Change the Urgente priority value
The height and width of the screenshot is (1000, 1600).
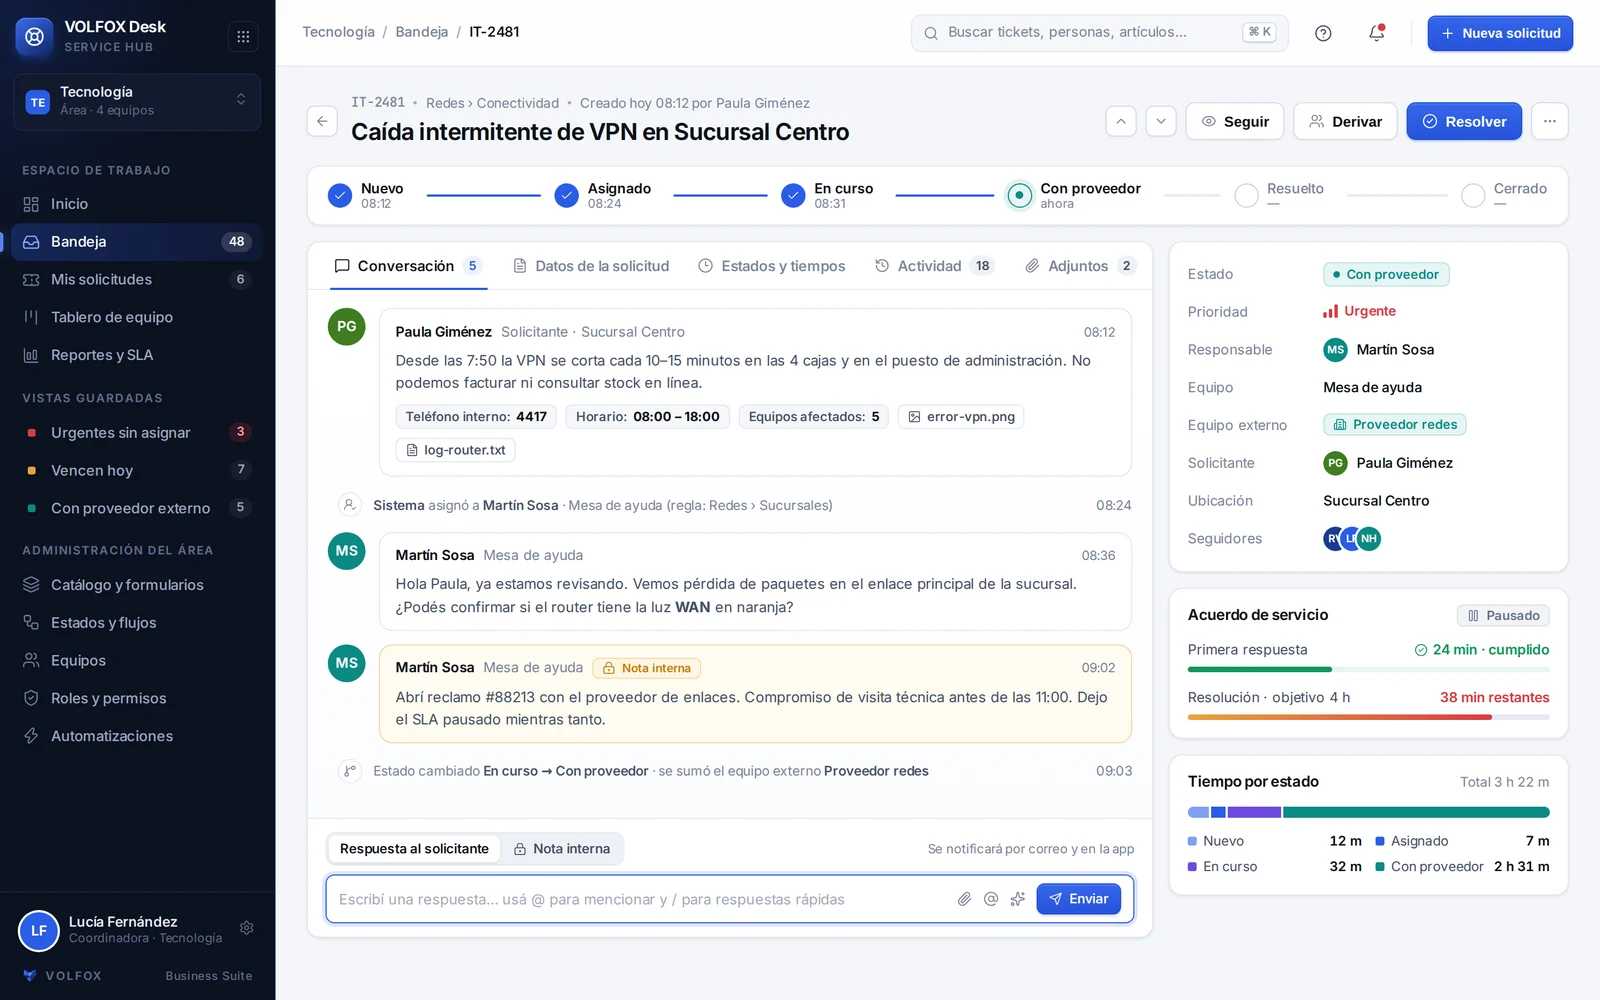point(1360,311)
